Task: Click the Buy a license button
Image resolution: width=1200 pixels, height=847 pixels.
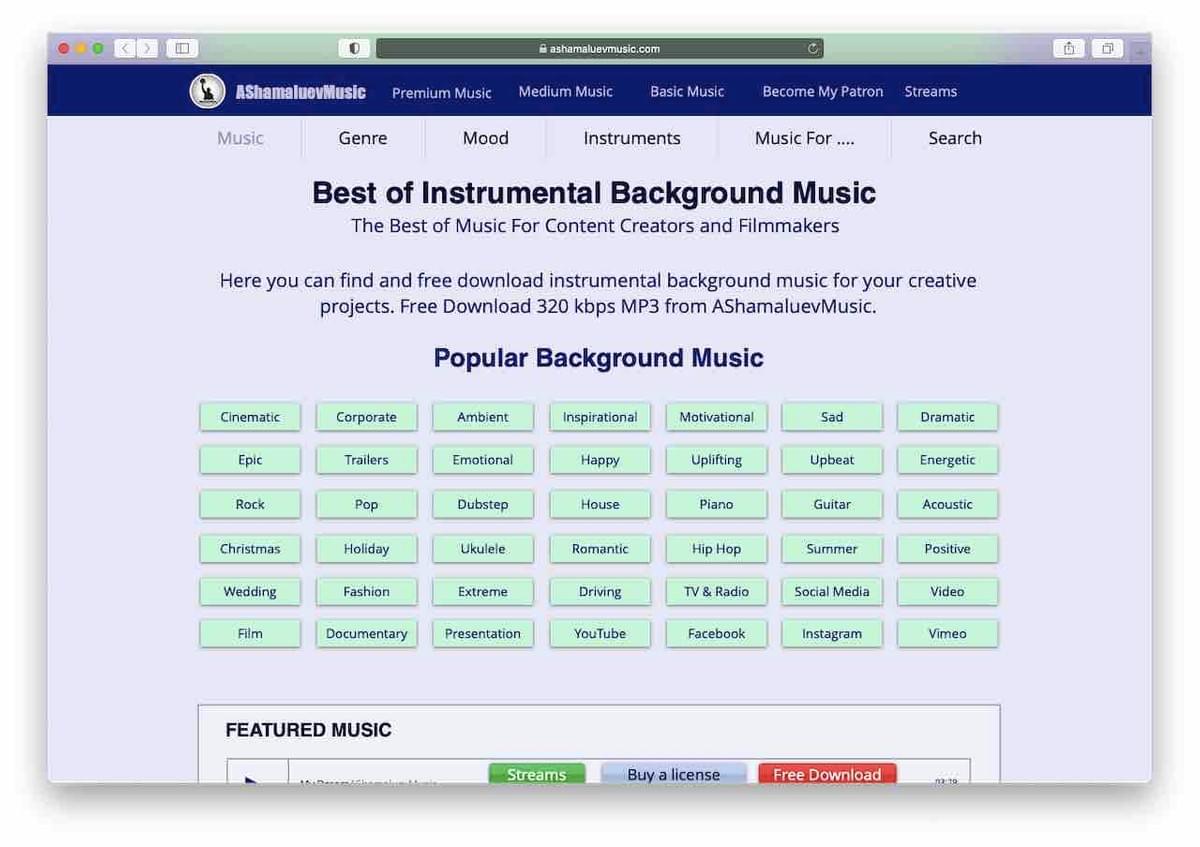Action: click(x=673, y=774)
